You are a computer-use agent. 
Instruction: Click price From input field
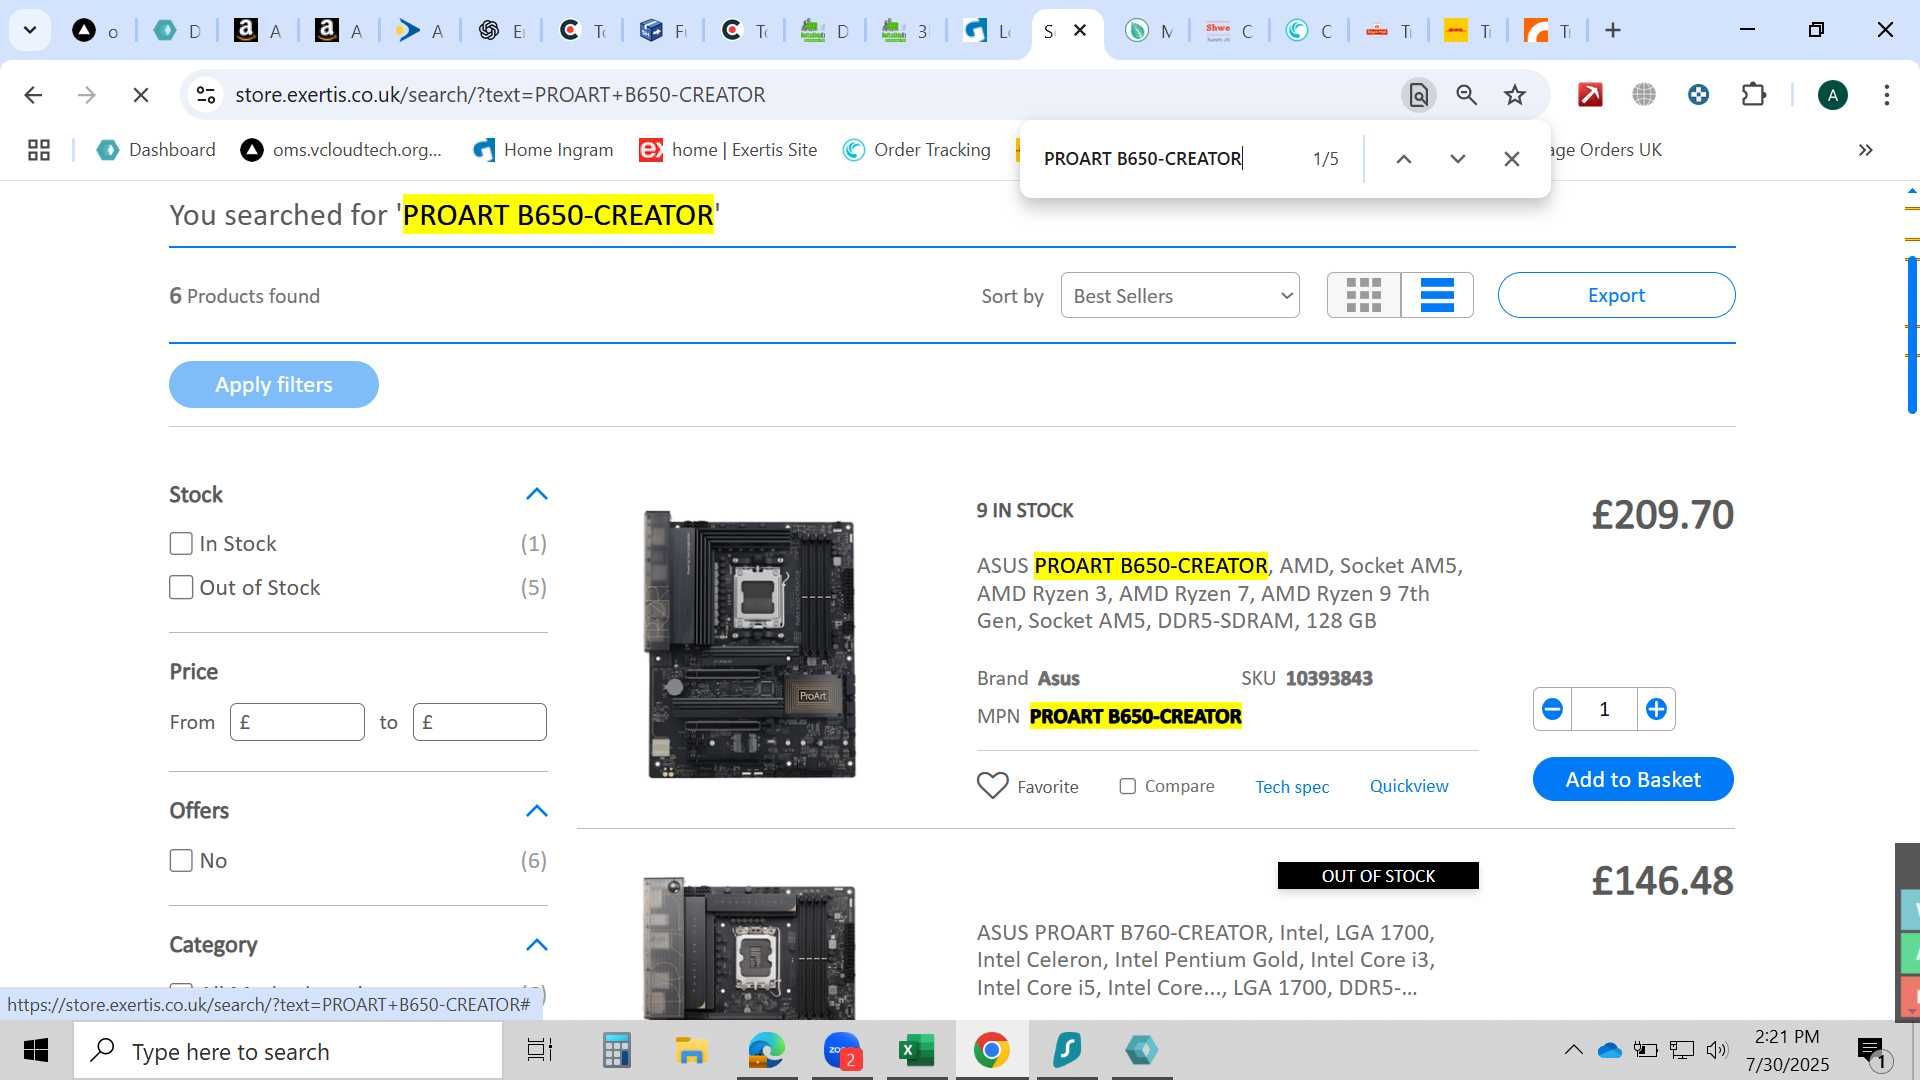click(297, 722)
